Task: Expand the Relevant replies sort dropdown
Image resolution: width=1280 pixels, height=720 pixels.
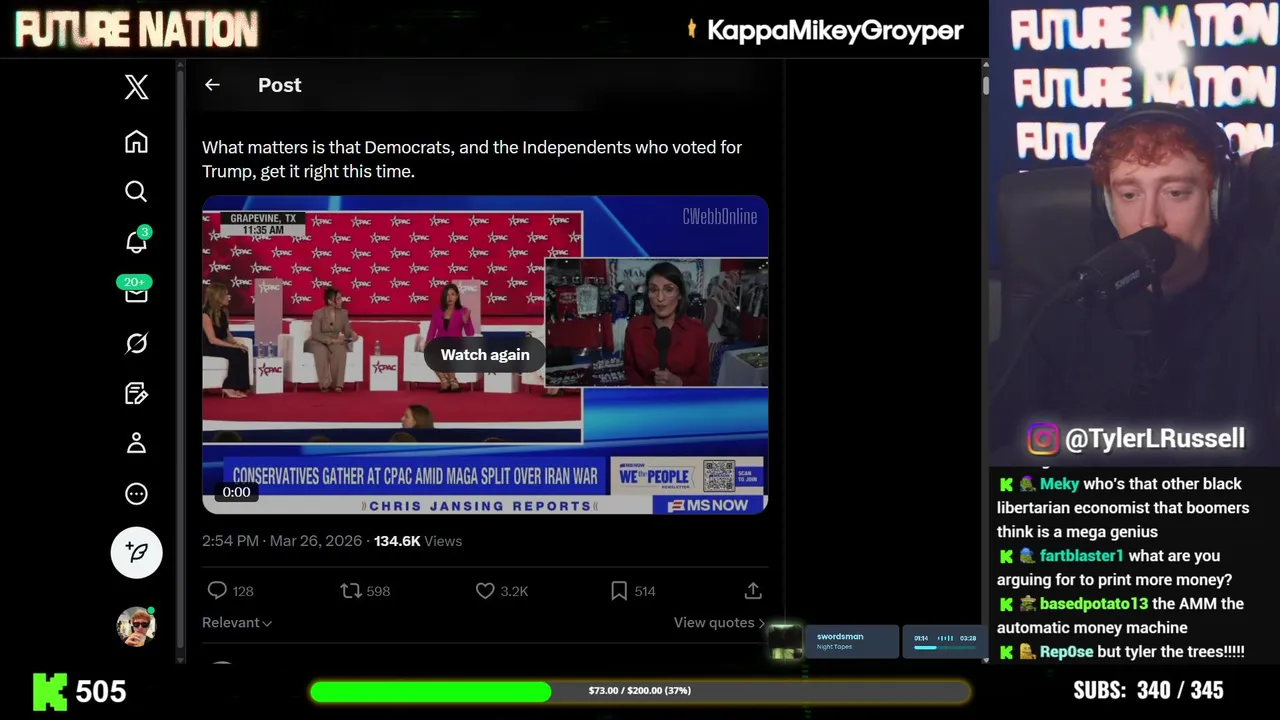Action: click(x=237, y=622)
